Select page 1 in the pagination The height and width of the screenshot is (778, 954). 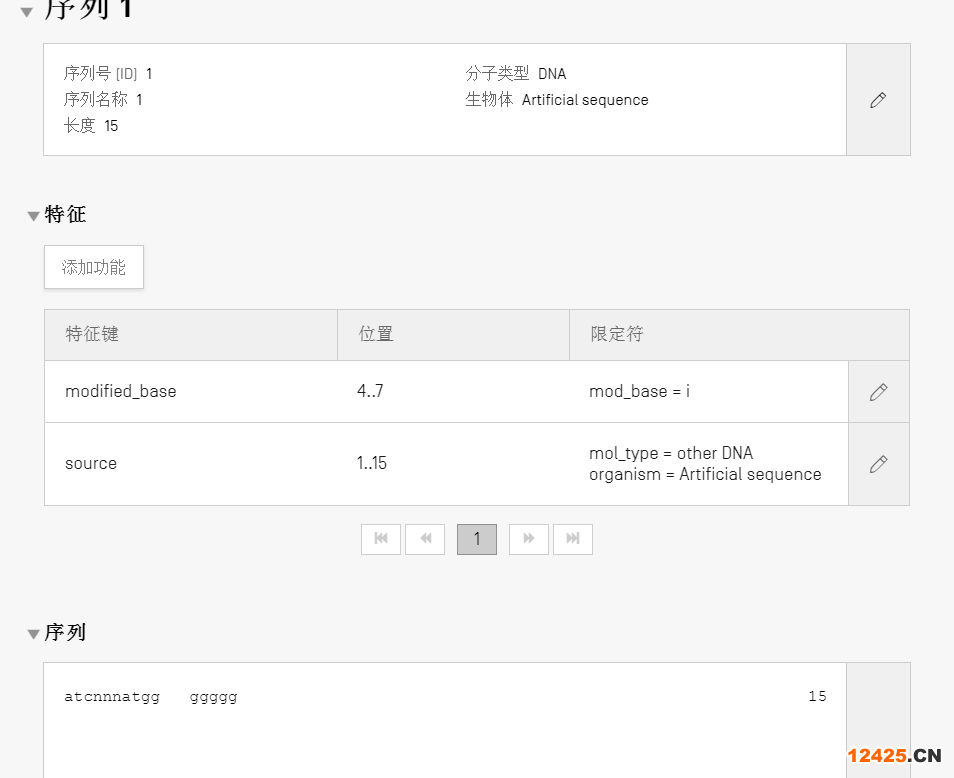[x=477, y=539]
